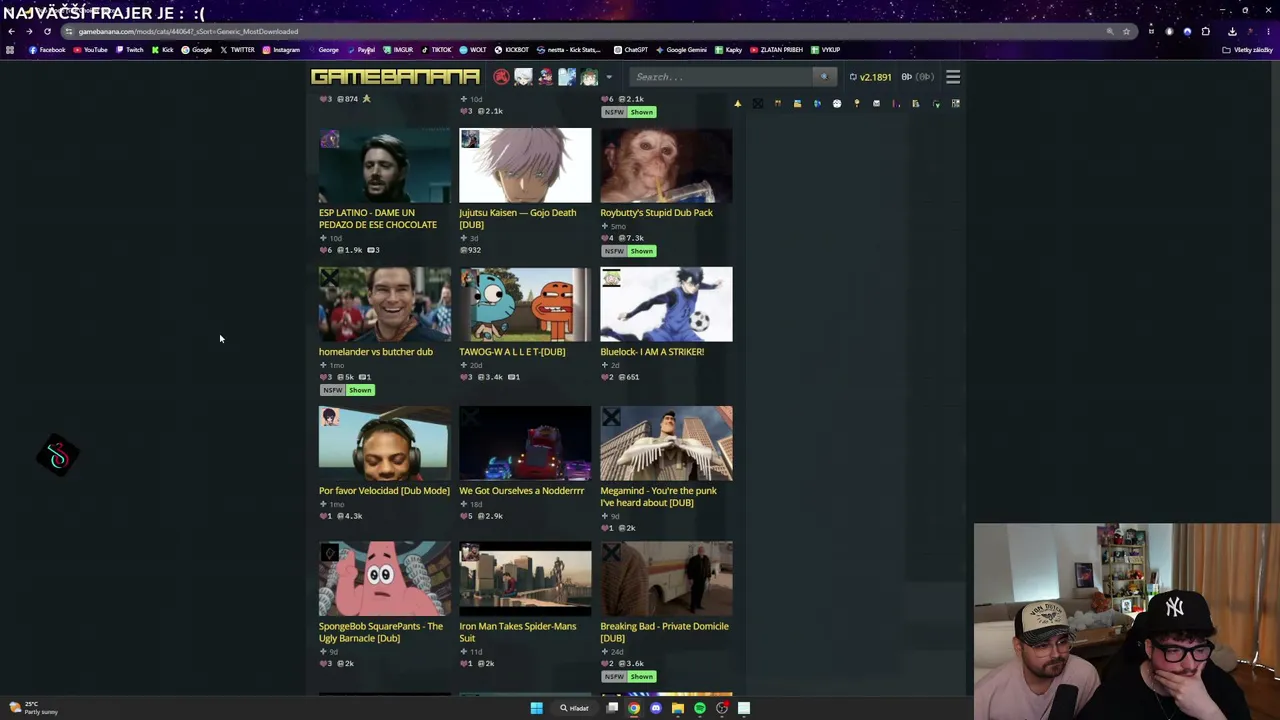The height and width of the screenshot is (720, 1280).
Task: Open the Chrome three-dot menu
Action: point(1269,31)
